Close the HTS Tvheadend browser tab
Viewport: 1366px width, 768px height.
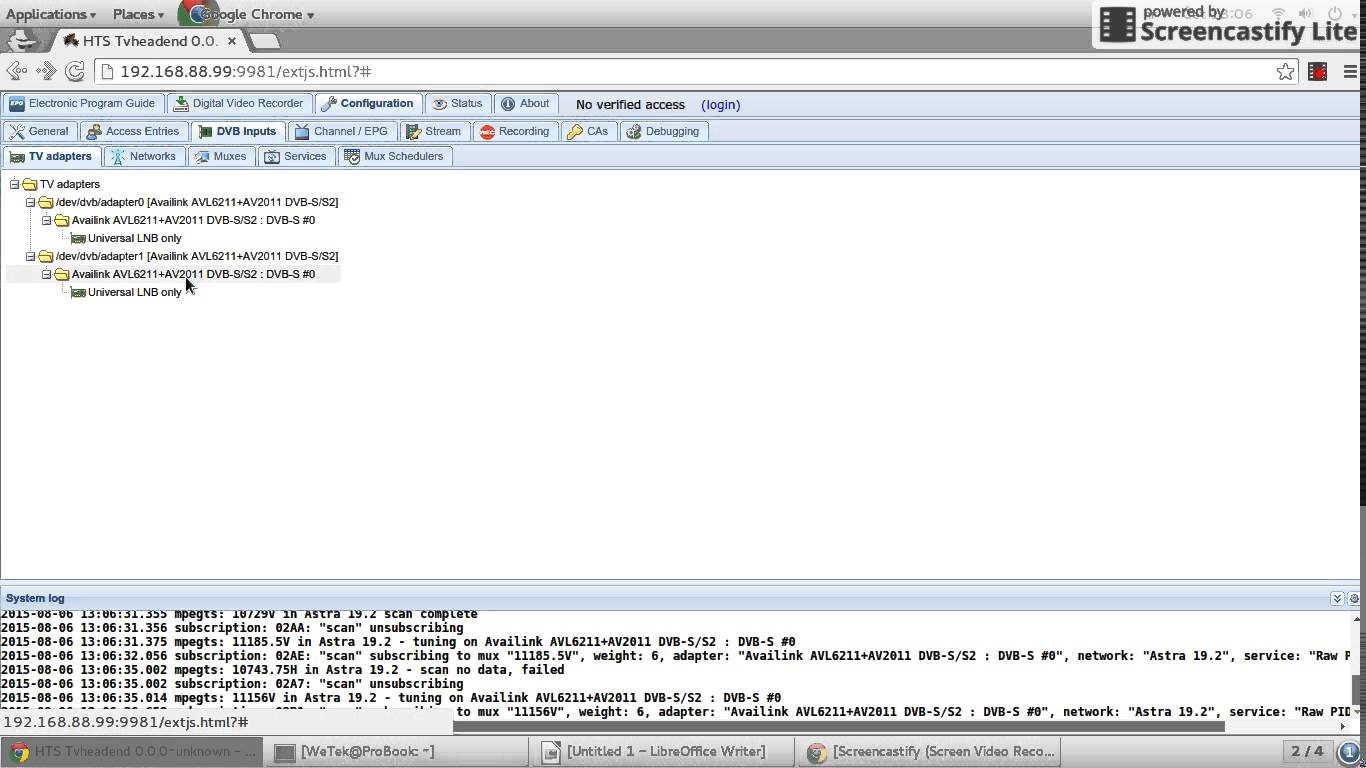(232, 41)
